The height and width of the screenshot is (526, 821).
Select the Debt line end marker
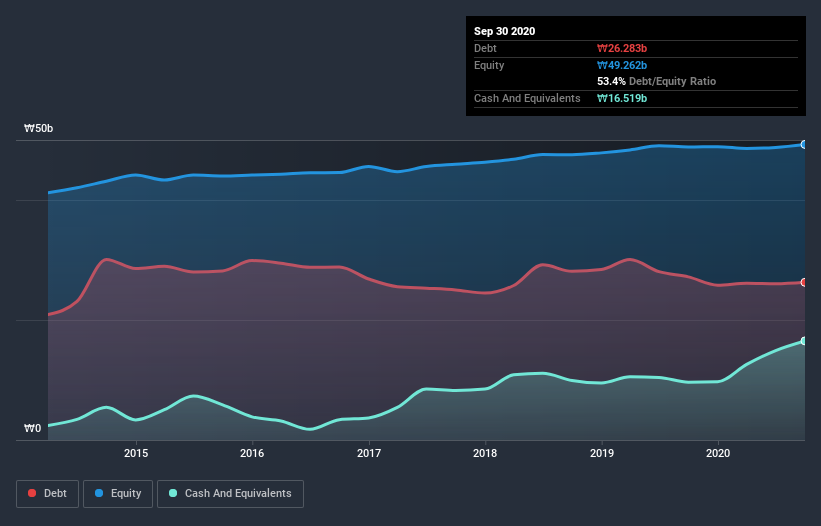point(804,283)
